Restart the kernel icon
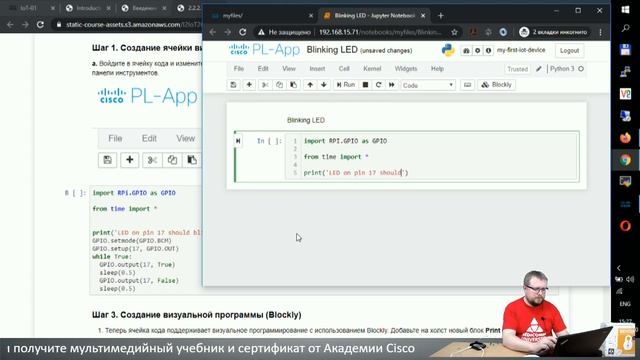 tap(378, 85)
